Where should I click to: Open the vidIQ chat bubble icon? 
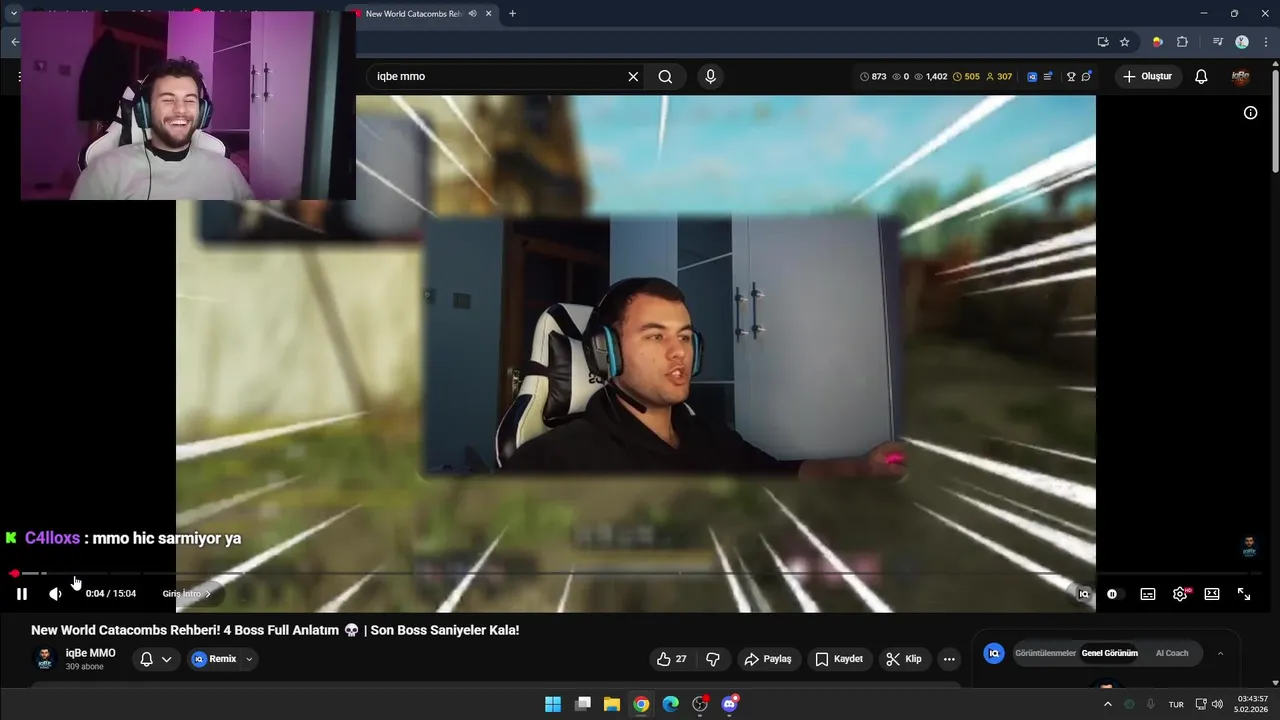pyautogui.click(x=1086, y=76)
